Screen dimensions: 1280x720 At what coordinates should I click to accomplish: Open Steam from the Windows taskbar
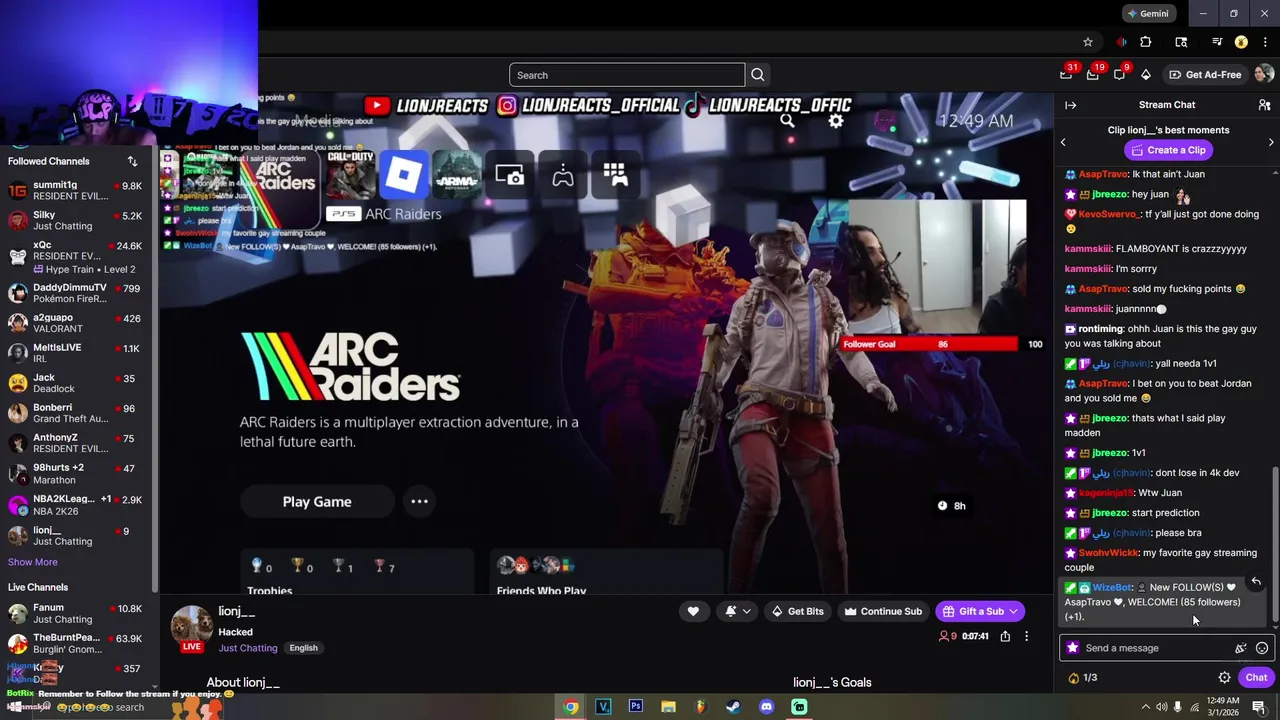(733, 707)
